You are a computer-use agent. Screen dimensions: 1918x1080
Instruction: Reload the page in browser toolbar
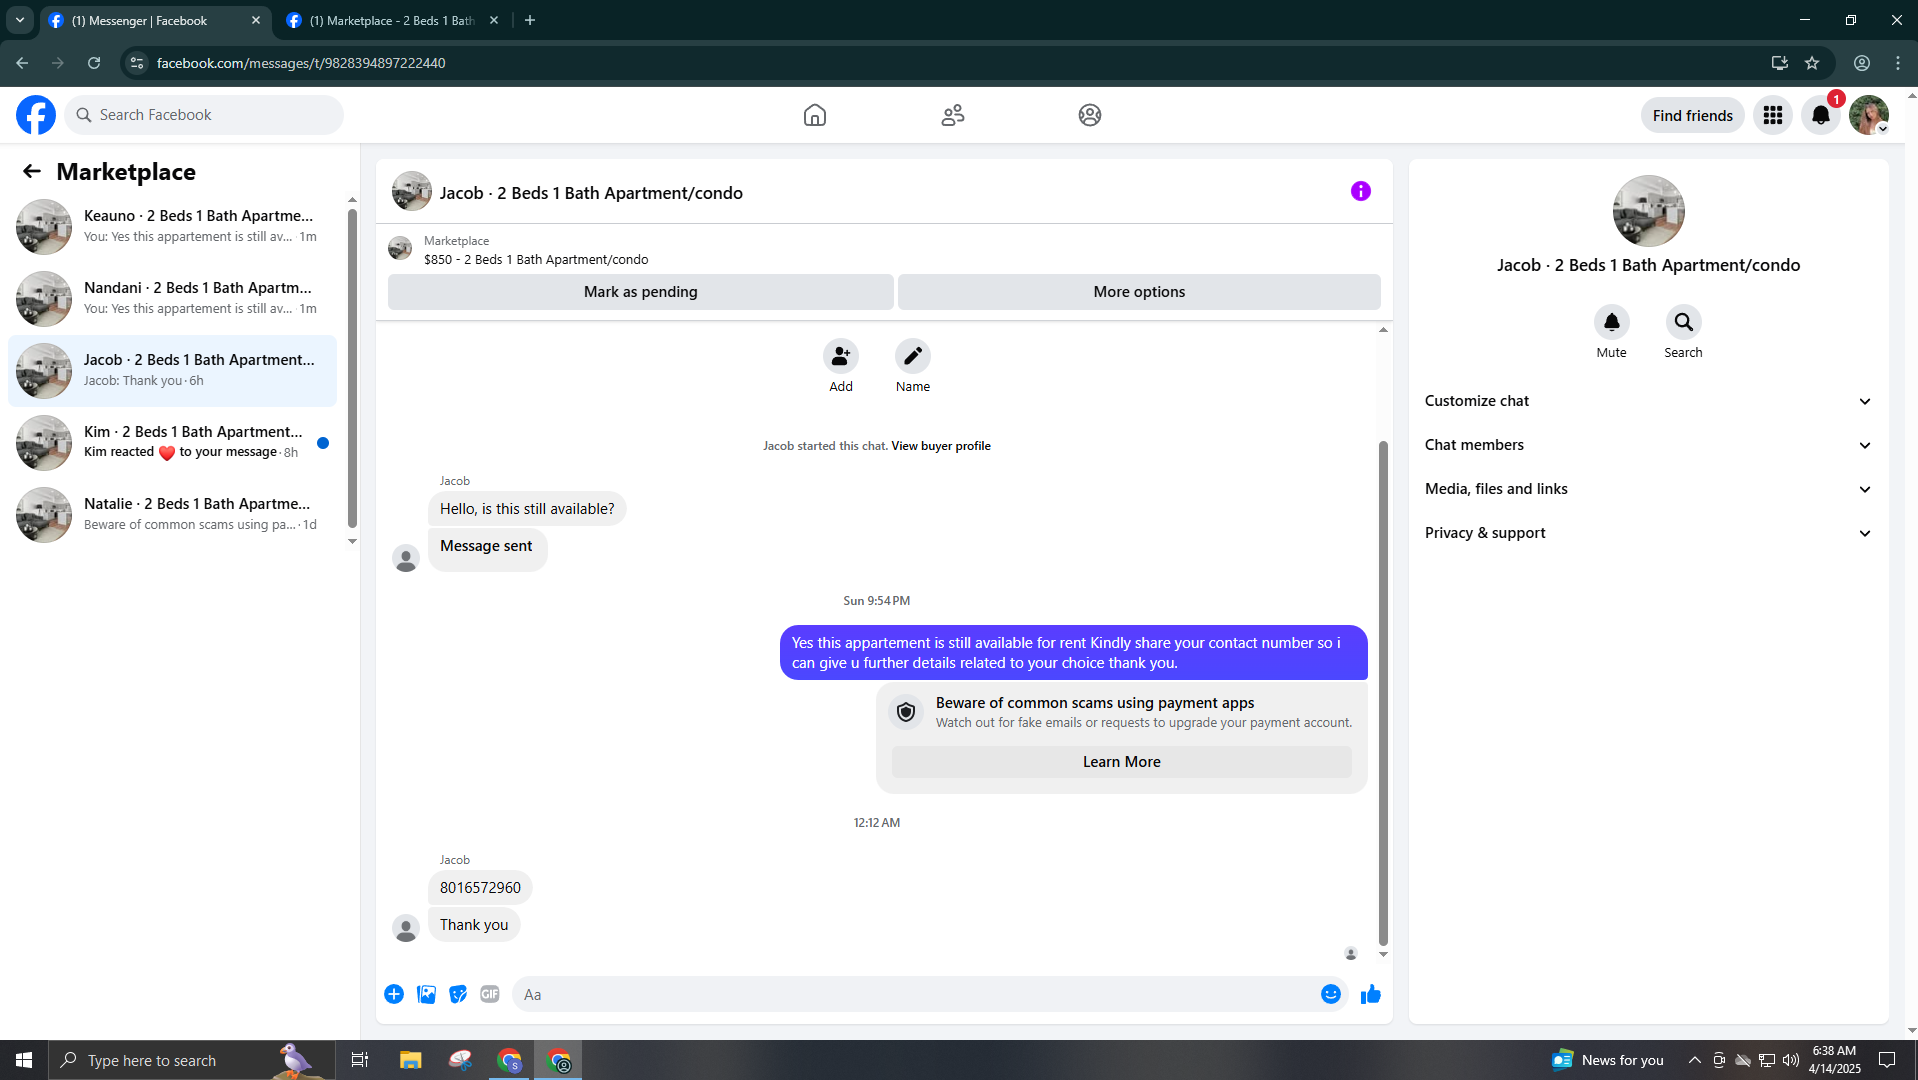pos(94,63)
